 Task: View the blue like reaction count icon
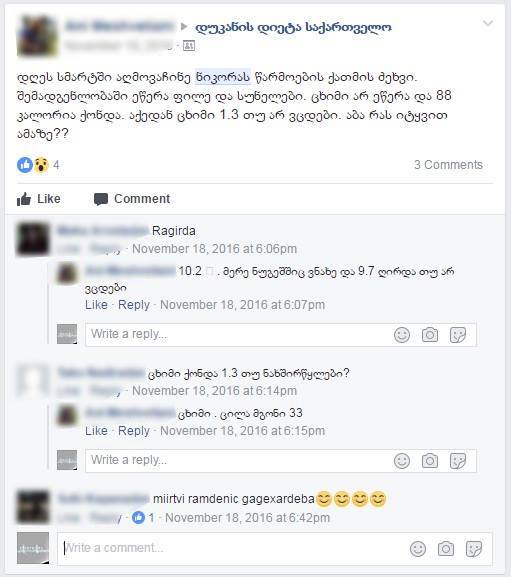[25, 165]
